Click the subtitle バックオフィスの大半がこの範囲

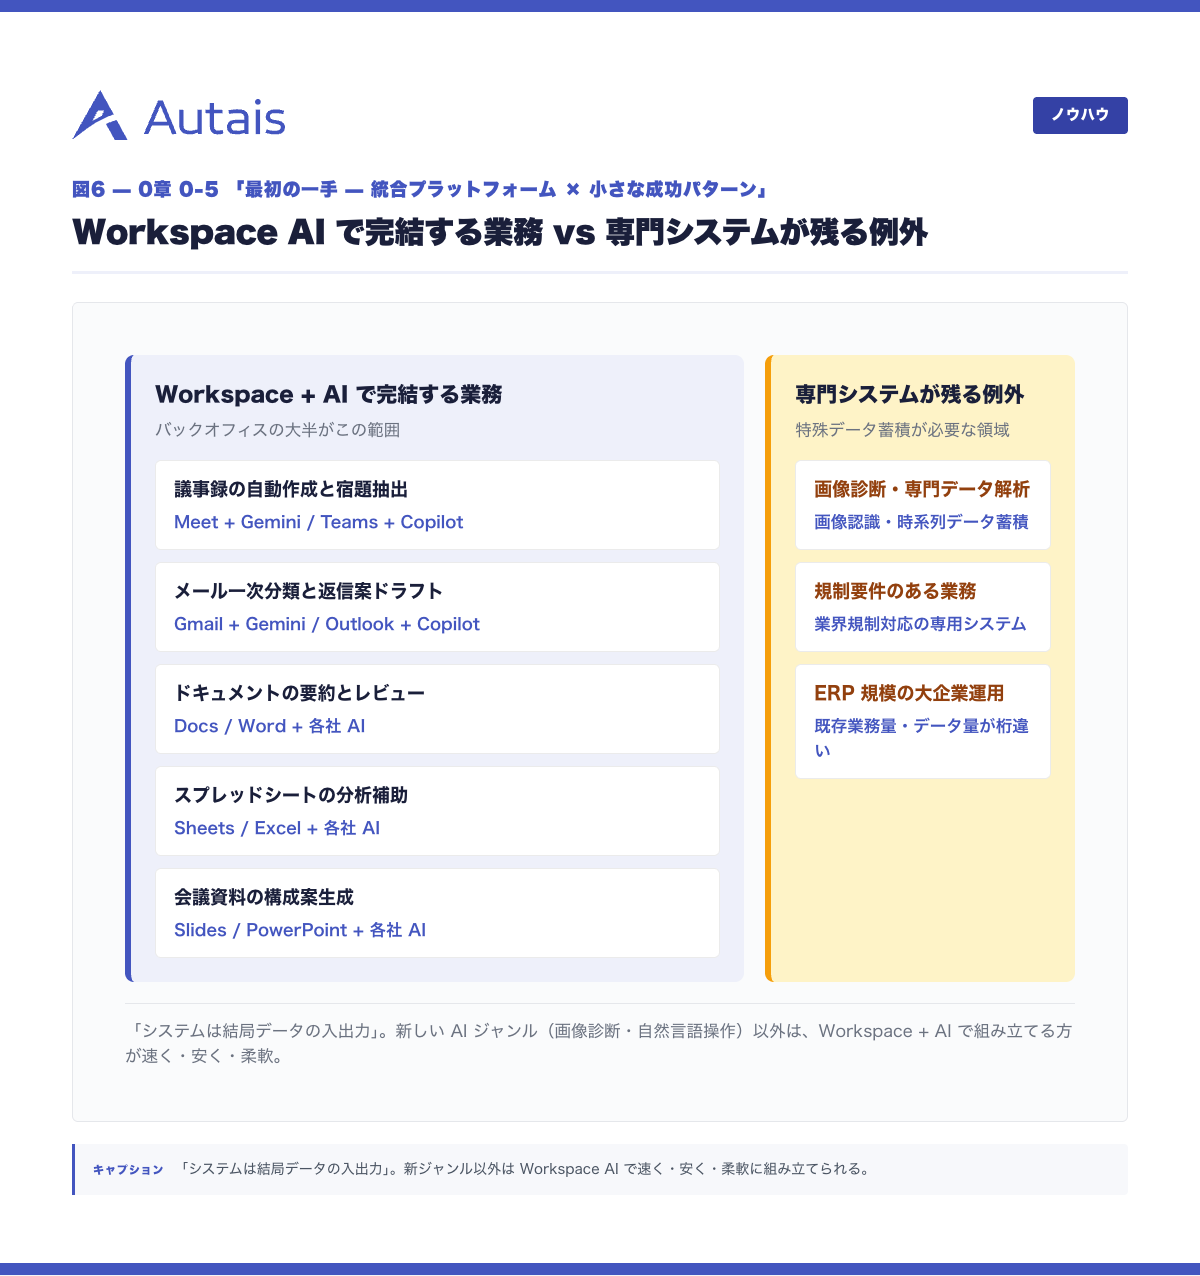point(277,430)
